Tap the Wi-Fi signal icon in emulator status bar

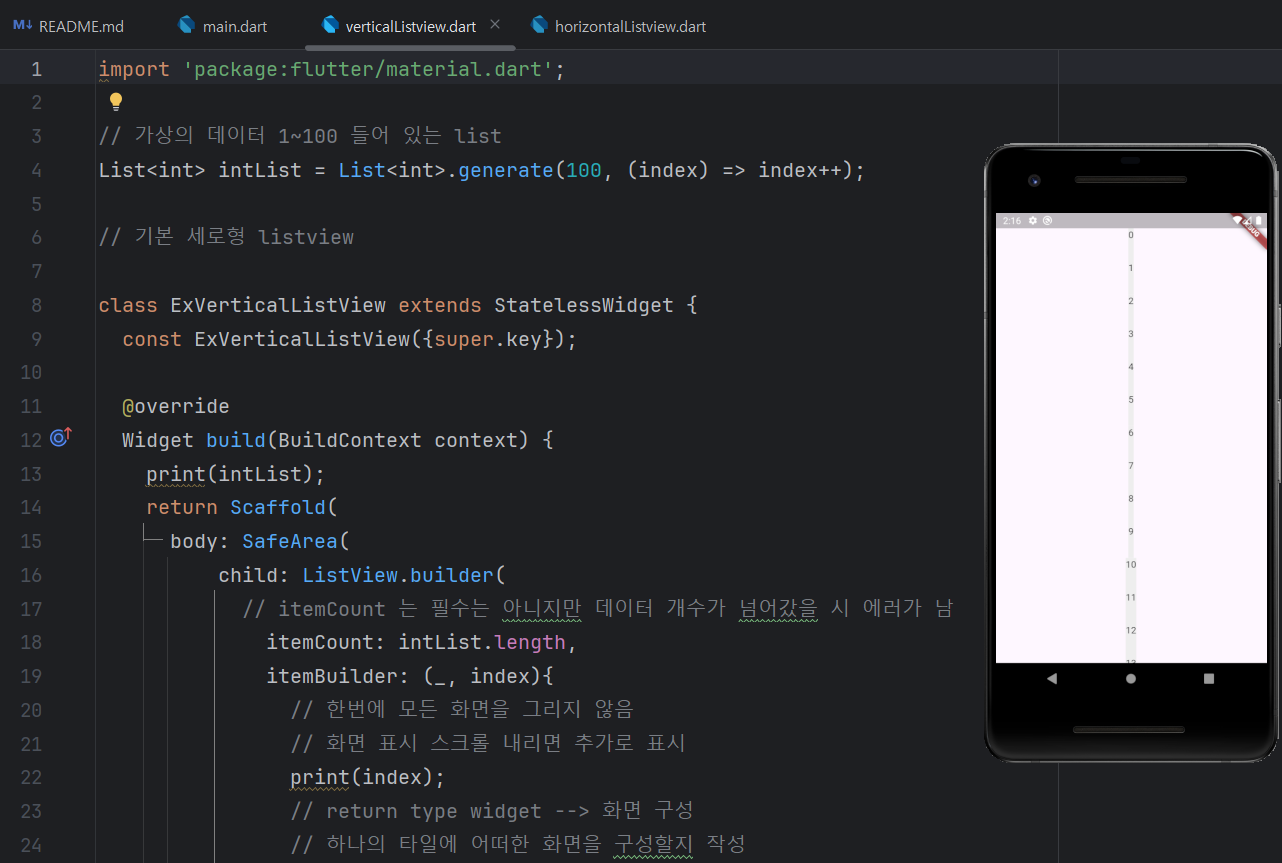(x=1238, y=220)
